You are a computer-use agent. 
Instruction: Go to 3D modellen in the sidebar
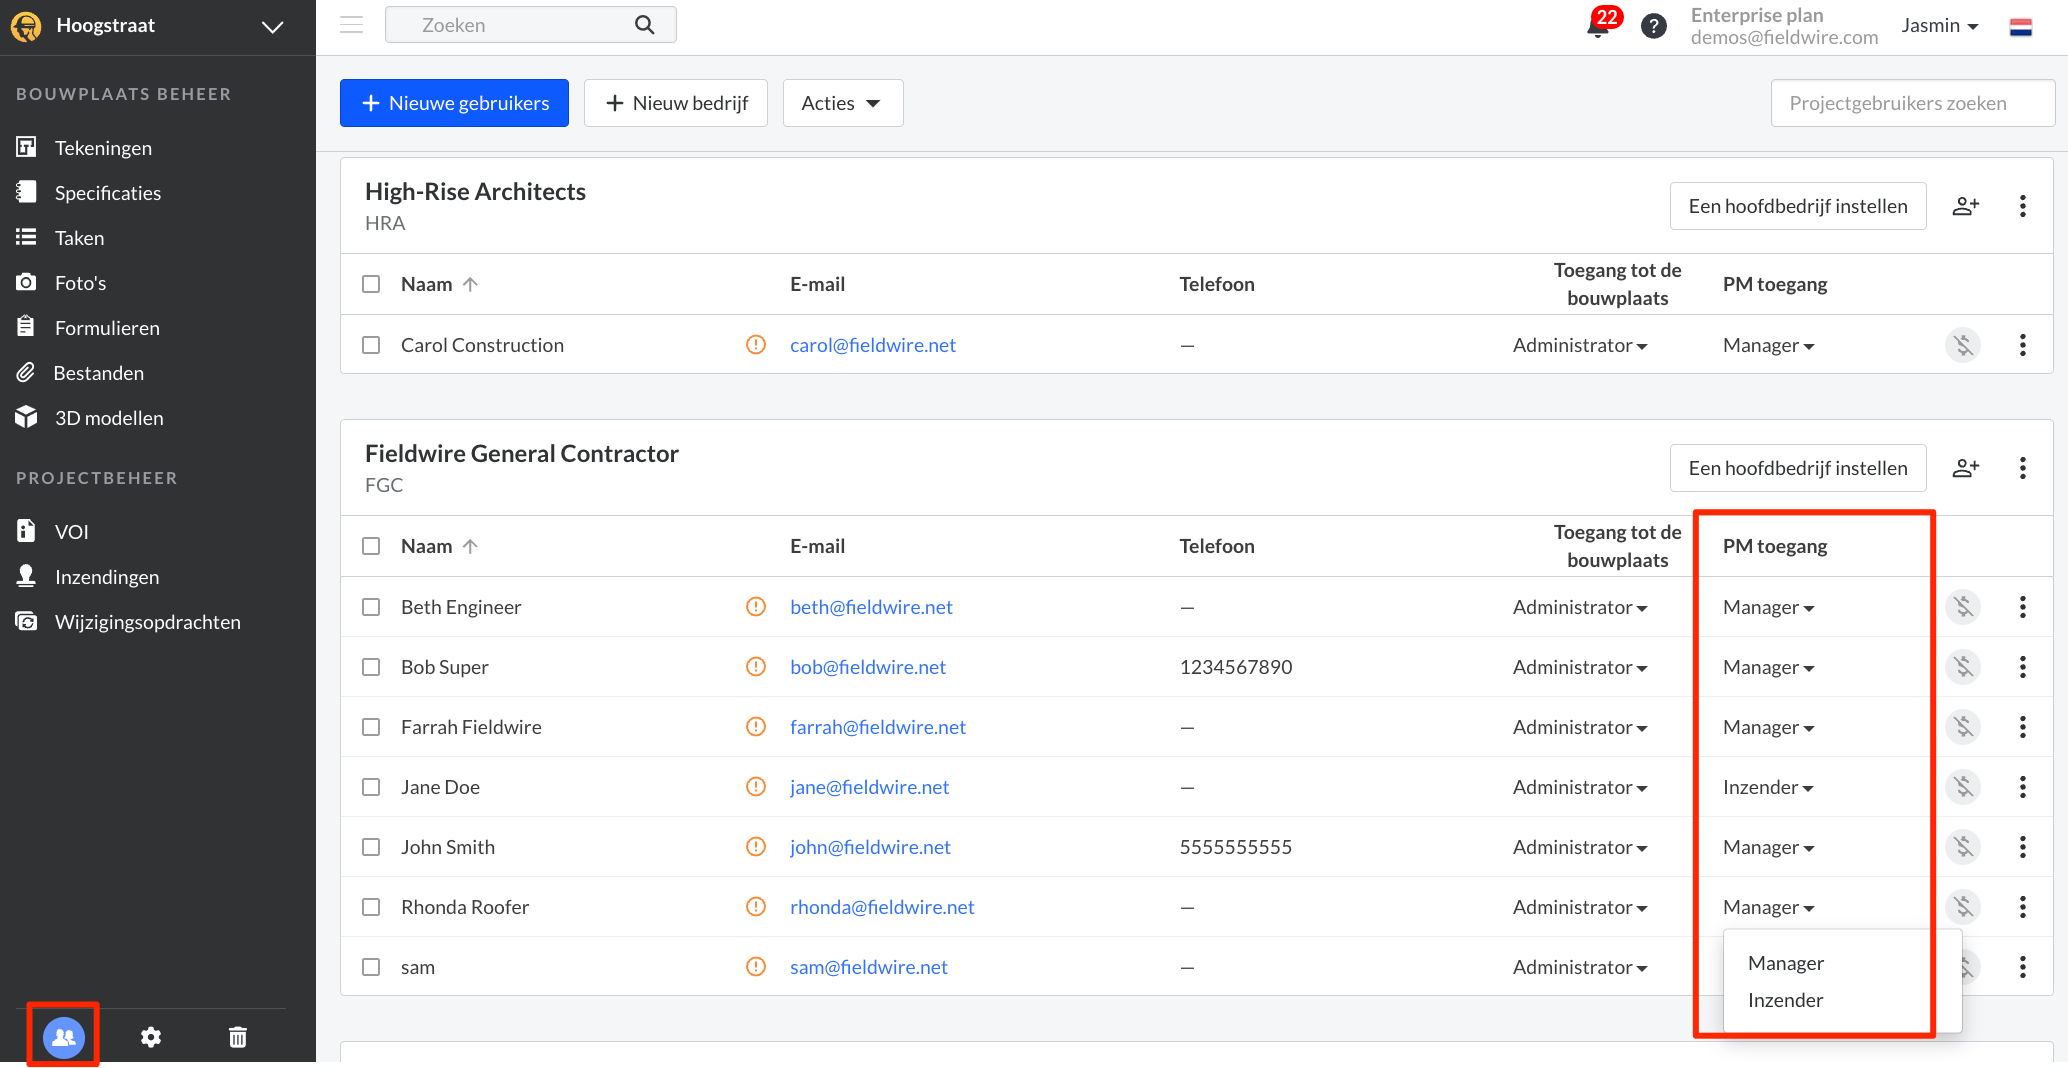click(109, 418)
